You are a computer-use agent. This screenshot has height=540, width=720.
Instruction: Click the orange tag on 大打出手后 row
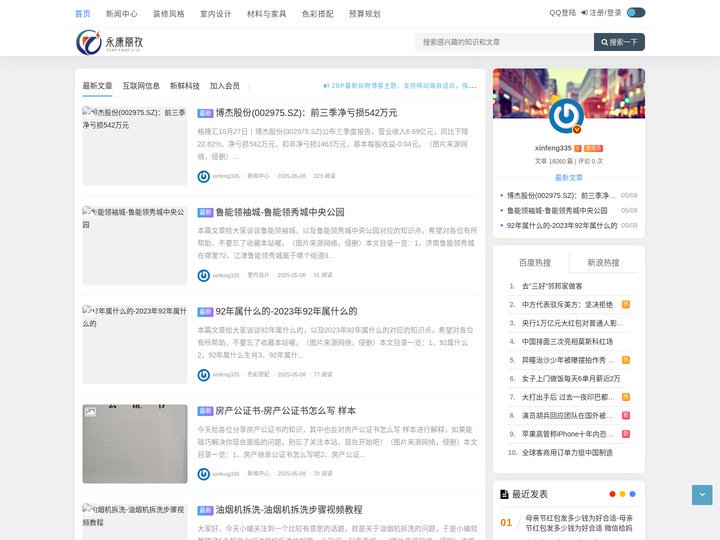[x=625, y=397]
